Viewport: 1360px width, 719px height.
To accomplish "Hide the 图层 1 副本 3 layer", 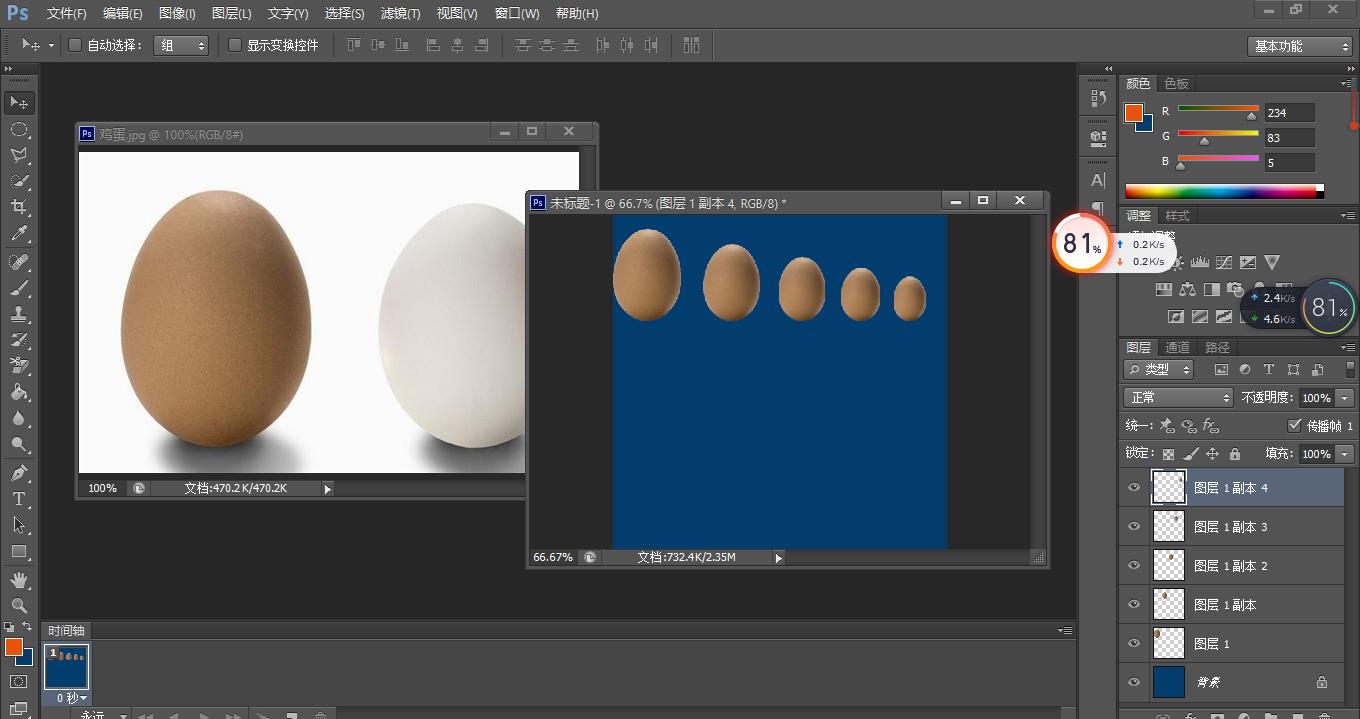I will click(x=1134, y=527).
